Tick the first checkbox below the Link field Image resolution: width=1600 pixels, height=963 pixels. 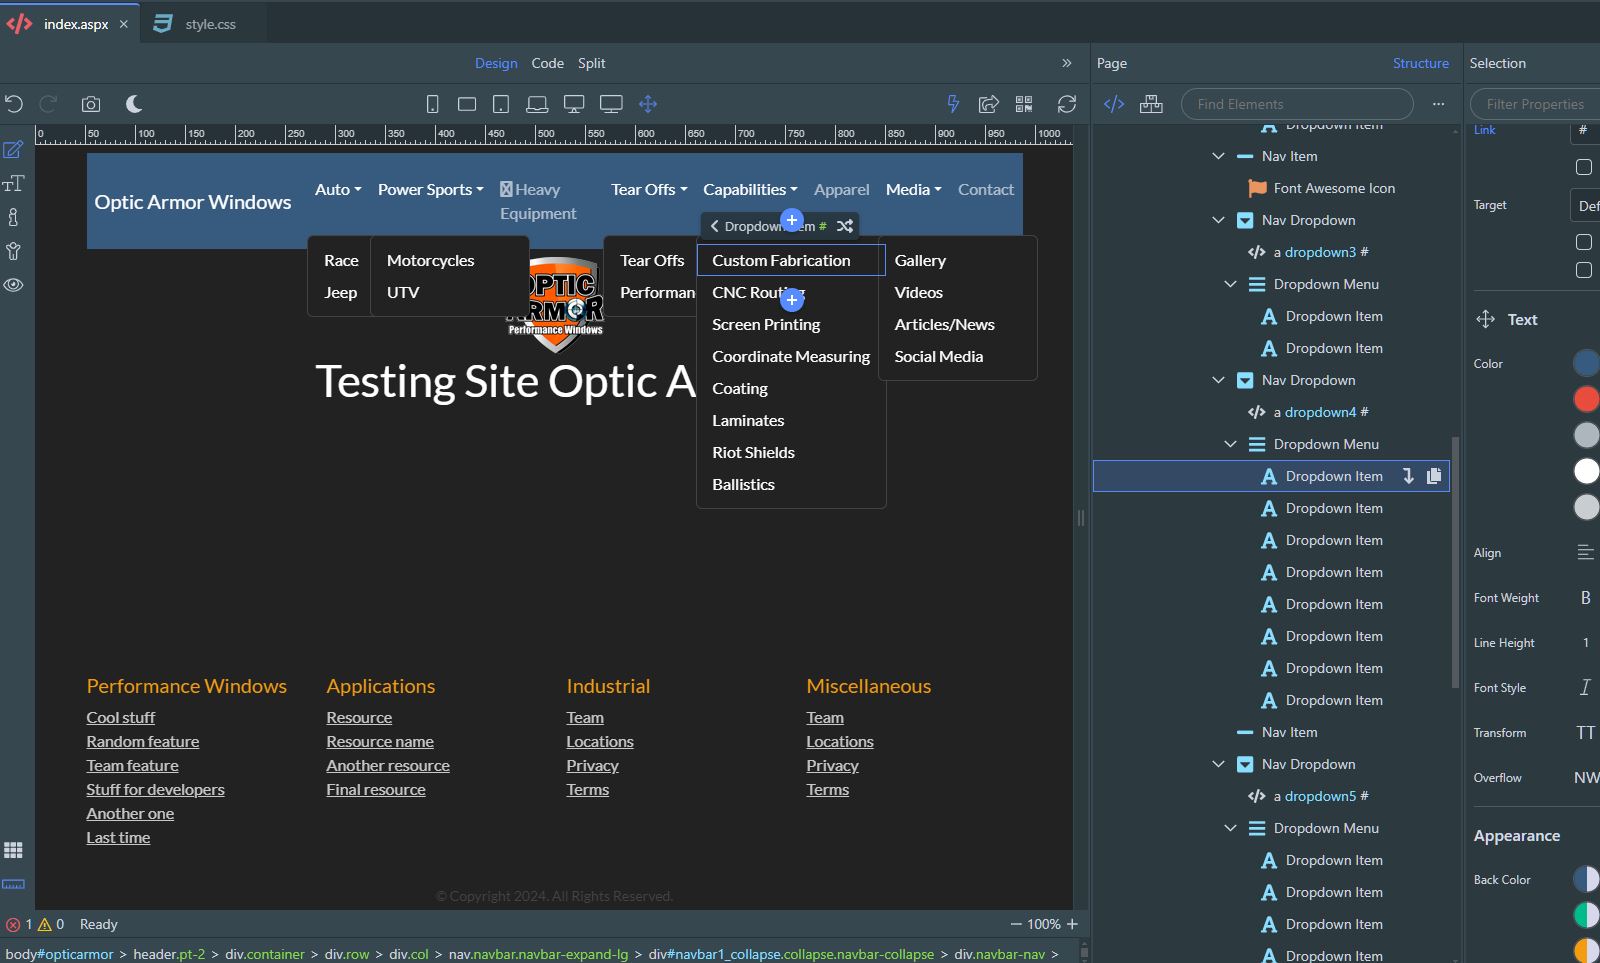1584,167
